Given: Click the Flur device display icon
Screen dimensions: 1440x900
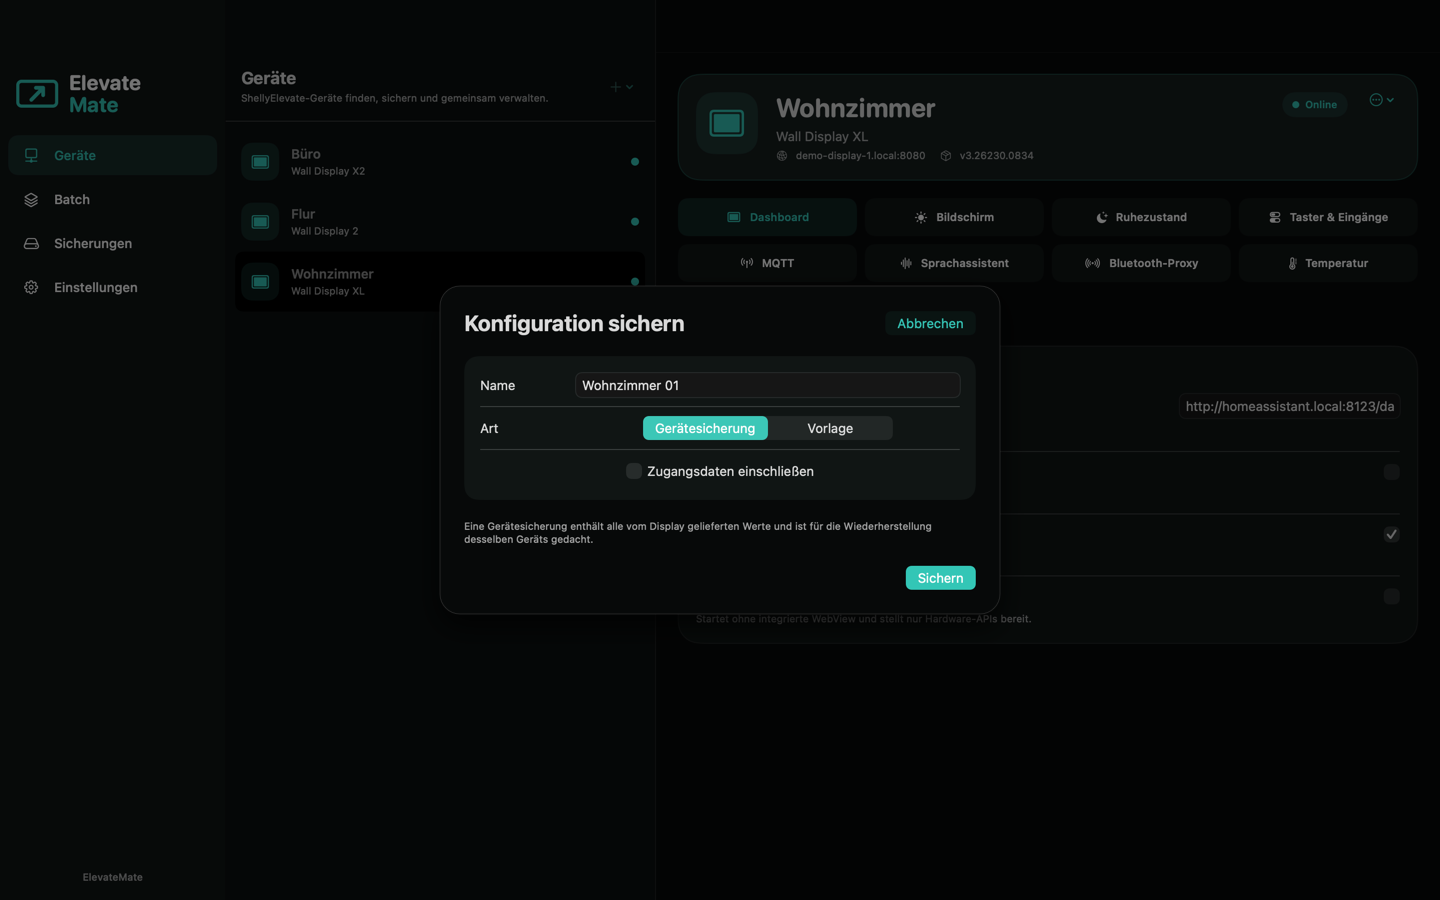Looking at the screenshot, I should click(x=260, y=222).
